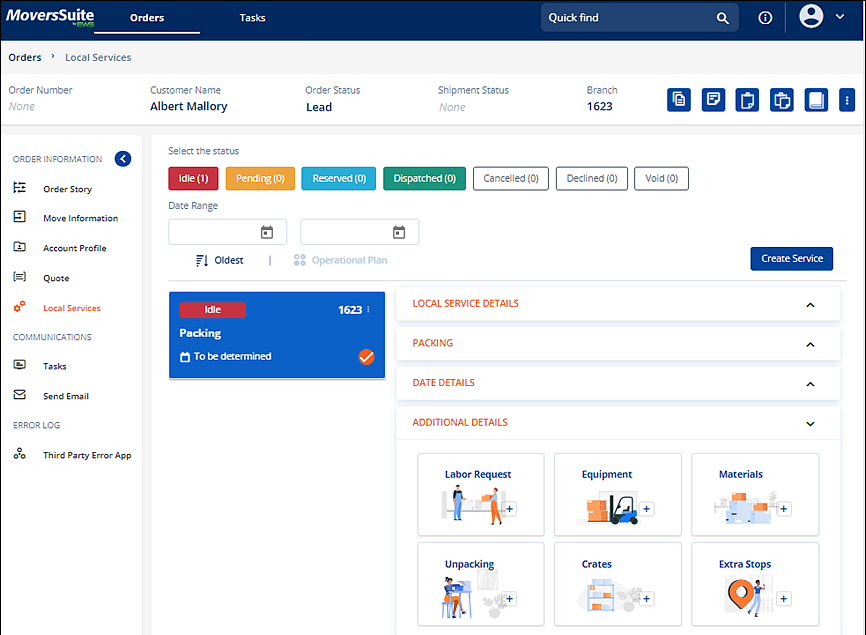Switch to the Tasks tab
Image resolution: width=866 pixels, height=635 pixels.
point(252,17)
